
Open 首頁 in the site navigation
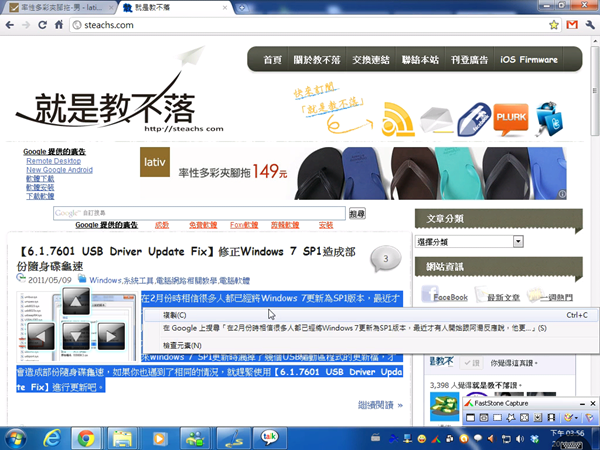pyautogui.click(x=272, y=60)
